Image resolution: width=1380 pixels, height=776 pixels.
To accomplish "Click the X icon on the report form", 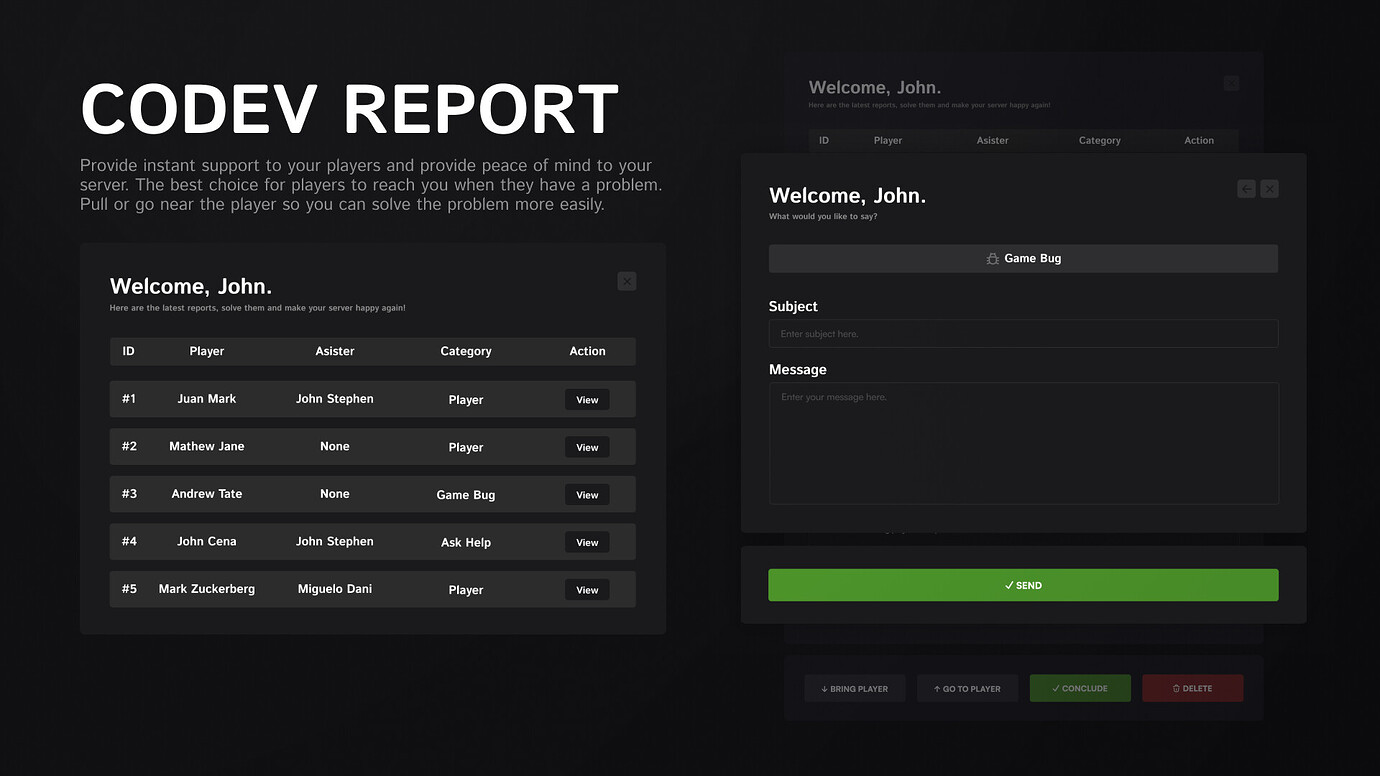I will pos(1269,188).
